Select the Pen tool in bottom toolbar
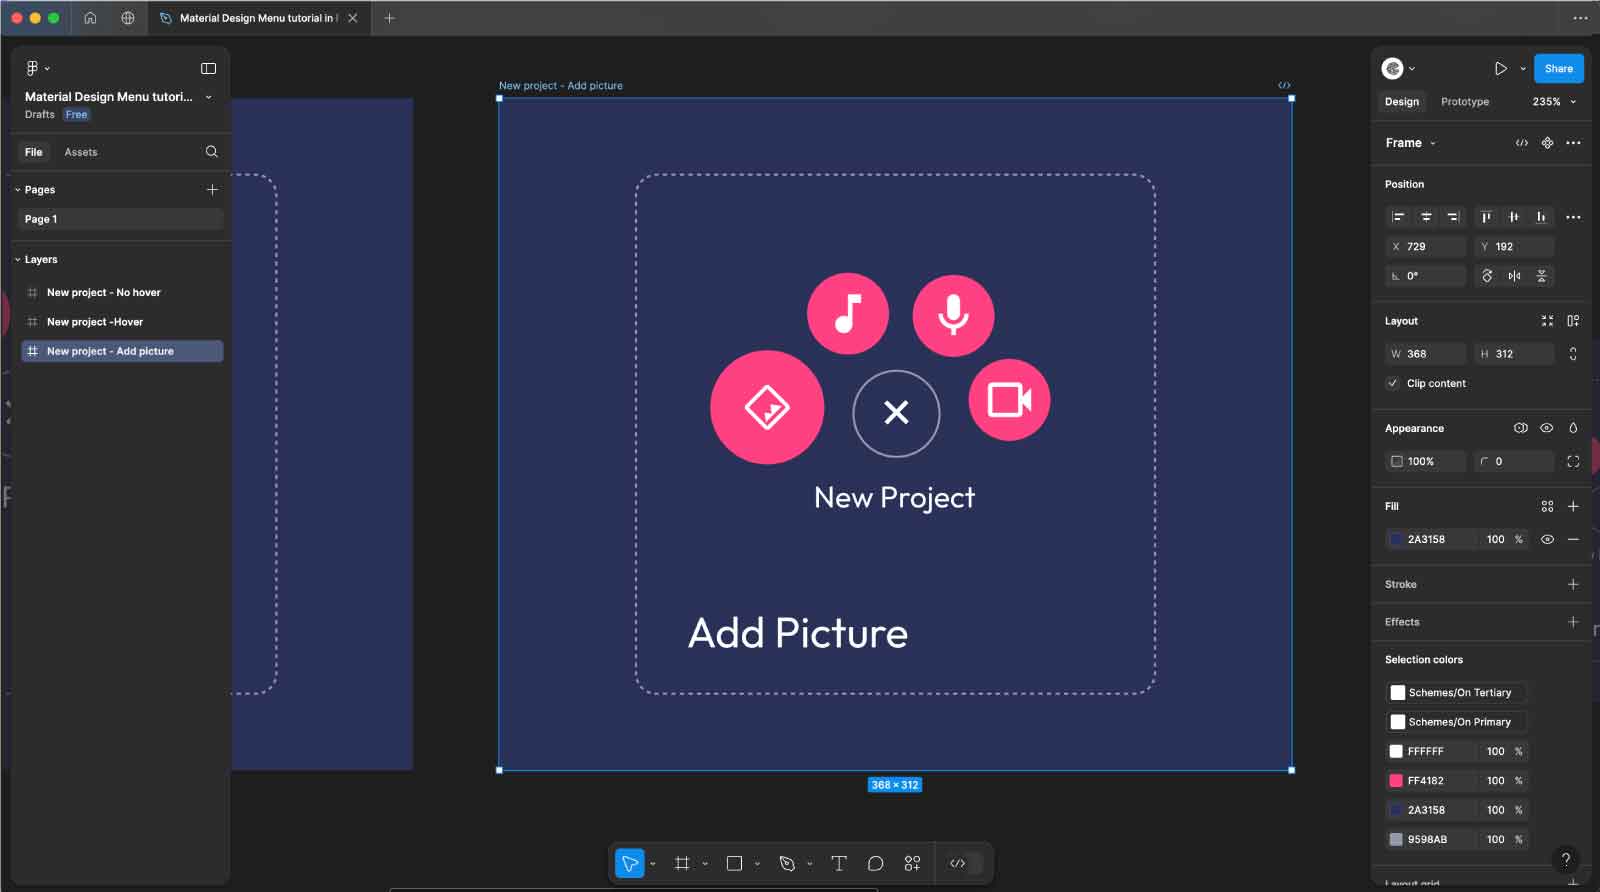 (x=787, y=864)
